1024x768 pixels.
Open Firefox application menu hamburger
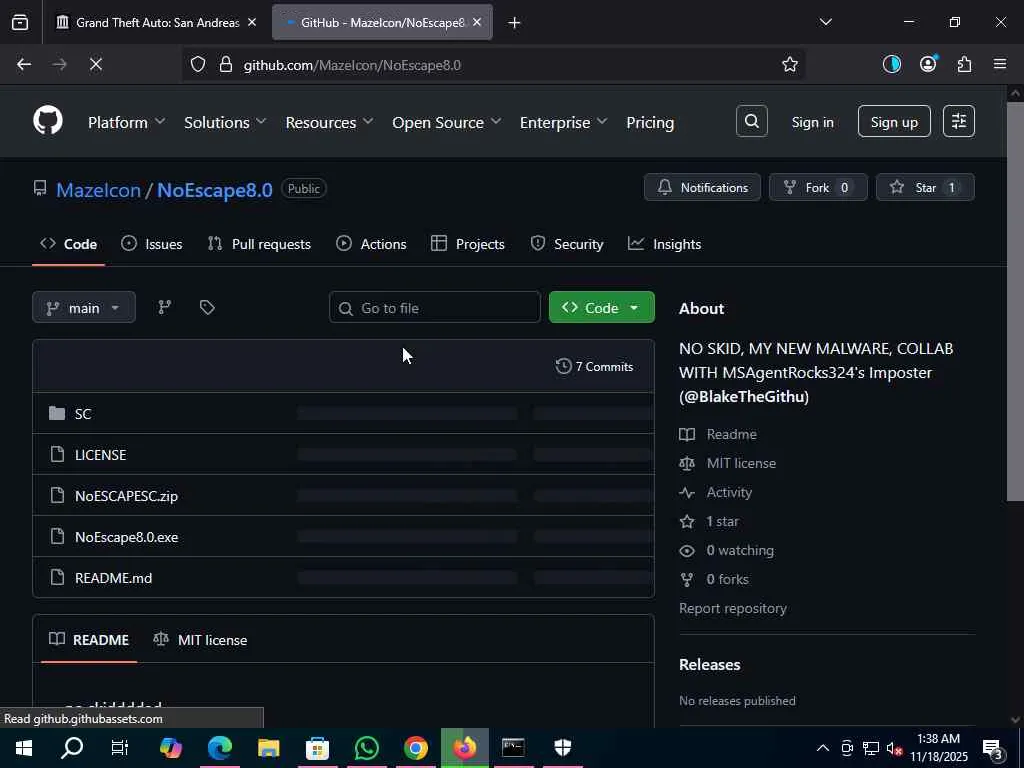(1000, 64)
